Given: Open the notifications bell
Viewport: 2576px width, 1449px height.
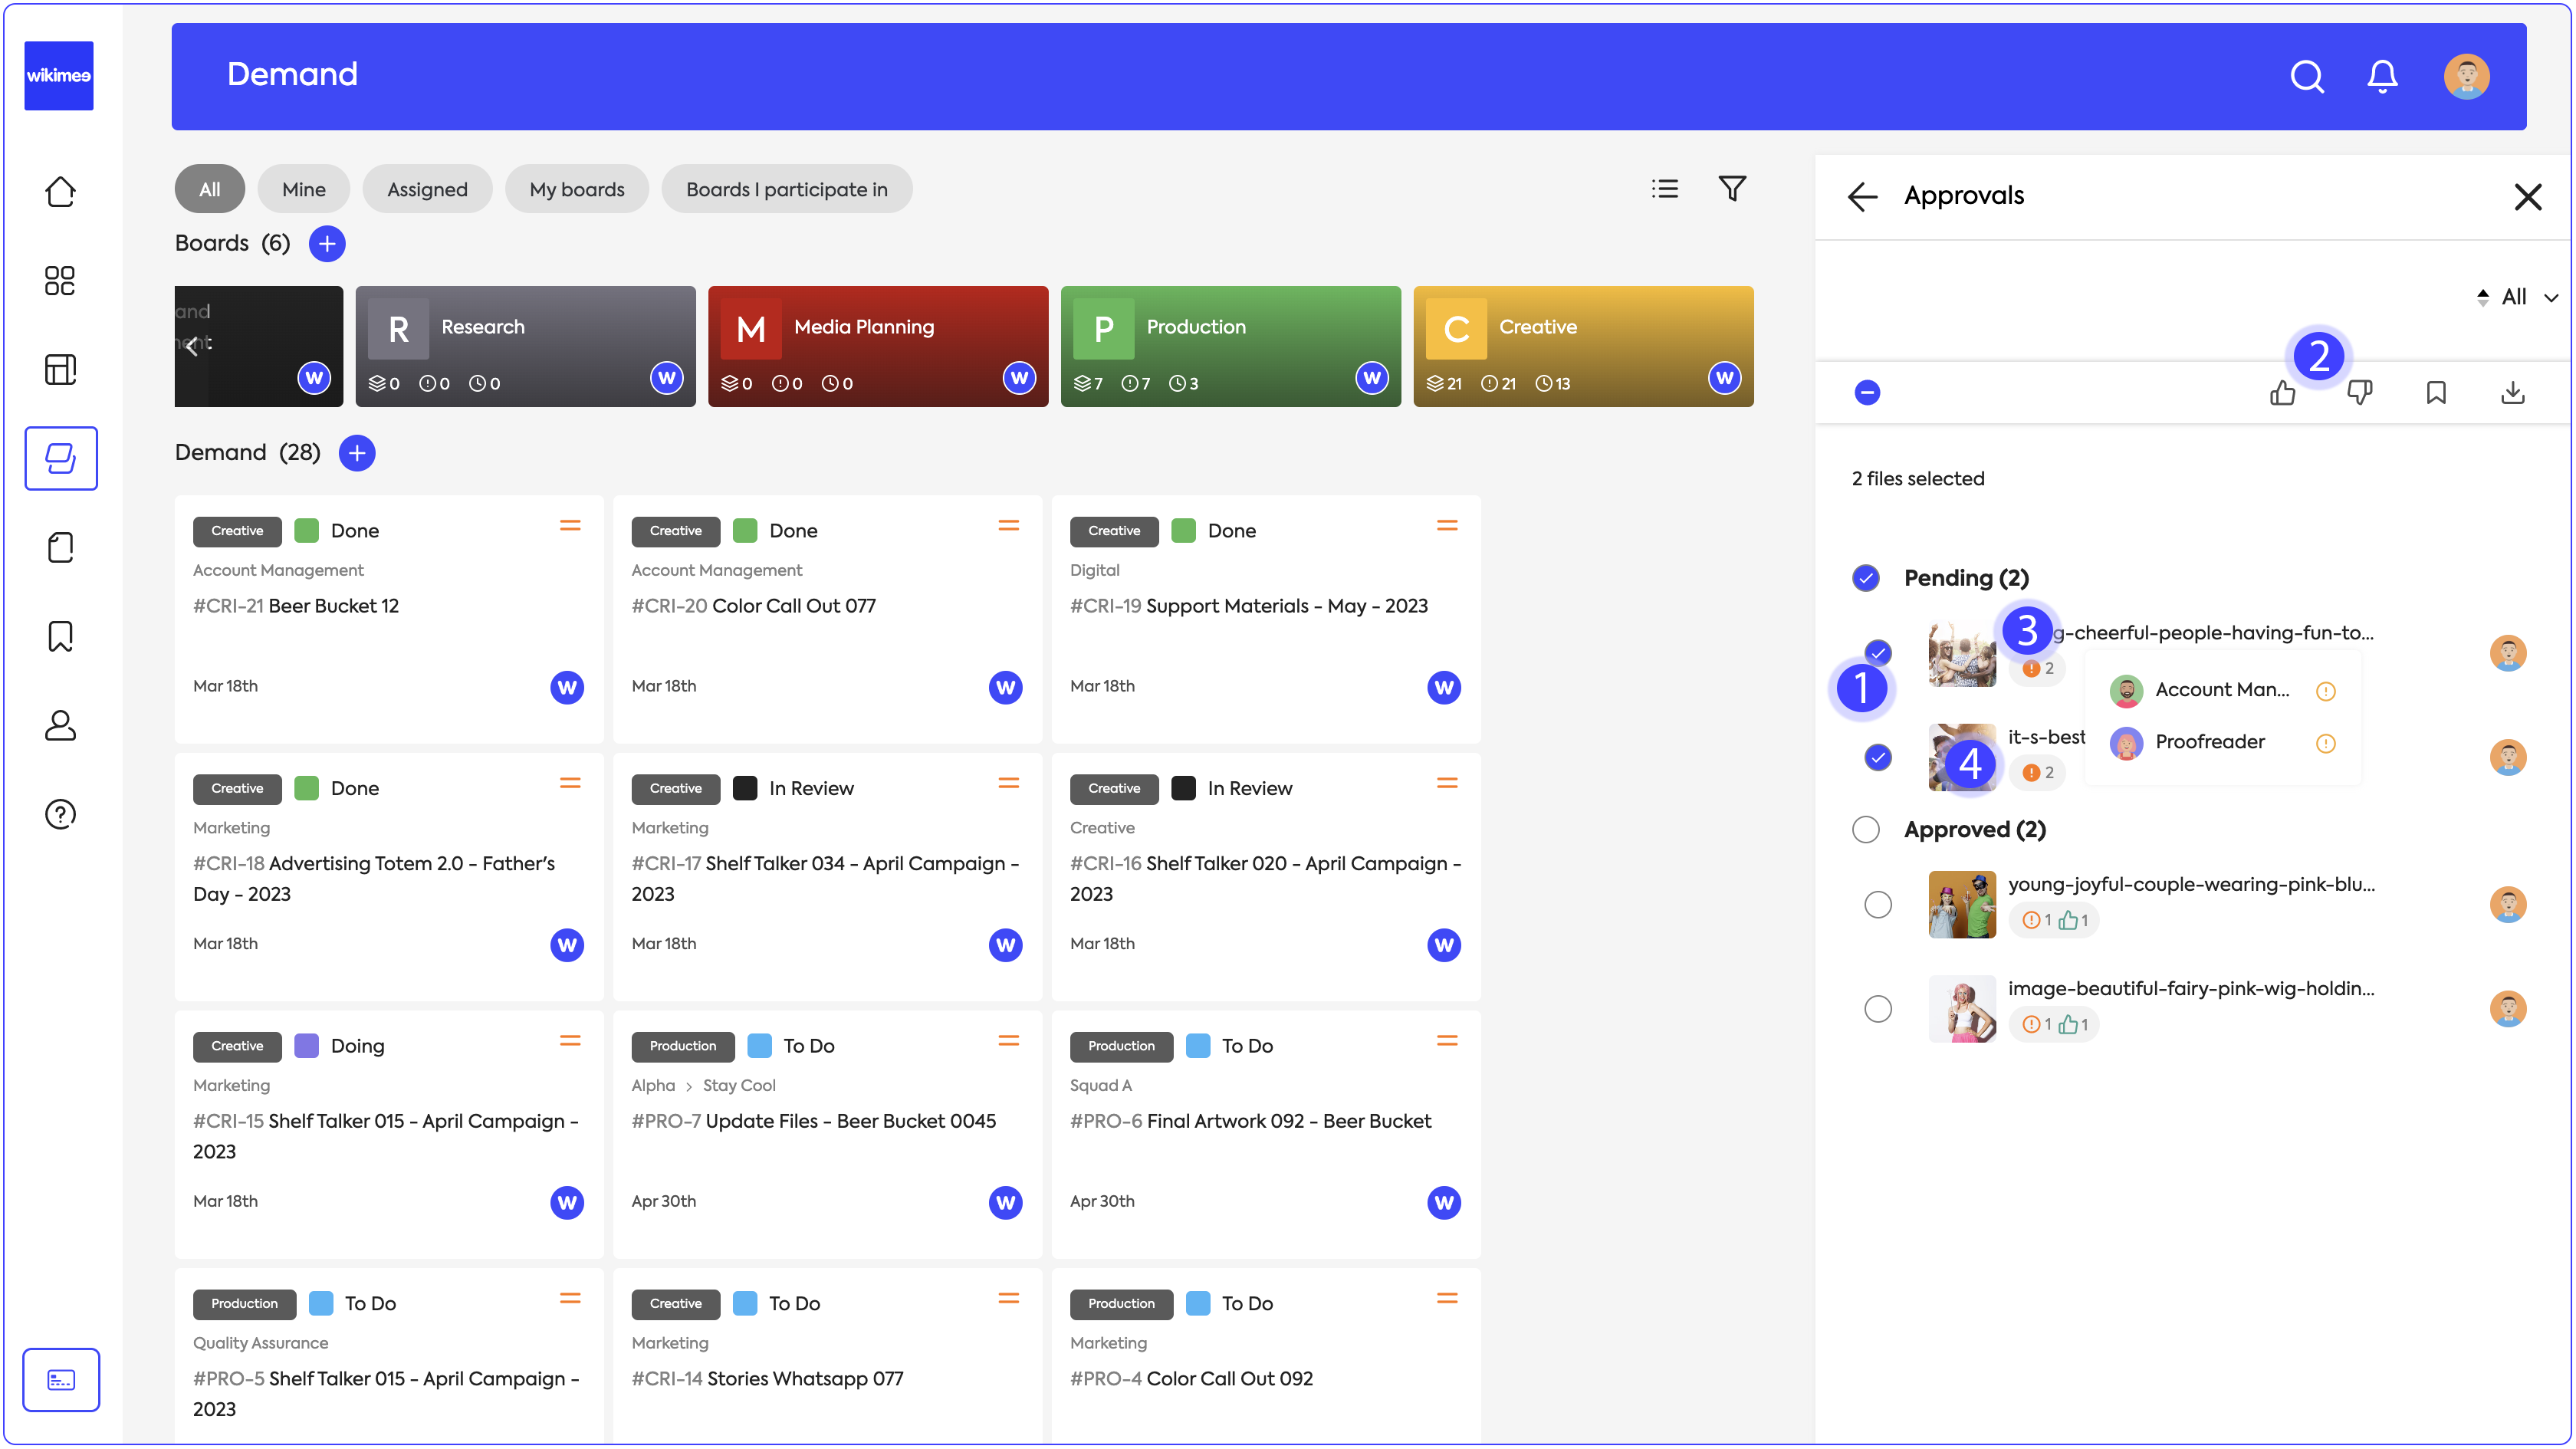Looking at the screenshot, I should [2382, 76].
